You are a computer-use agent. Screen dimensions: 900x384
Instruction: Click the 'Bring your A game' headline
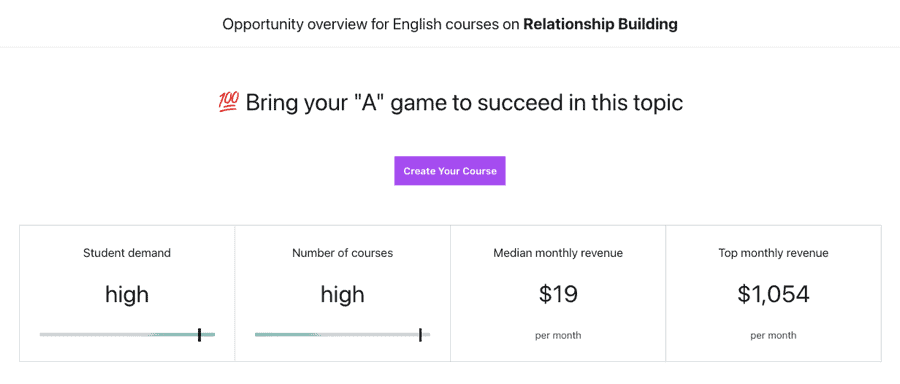[464, 103]
